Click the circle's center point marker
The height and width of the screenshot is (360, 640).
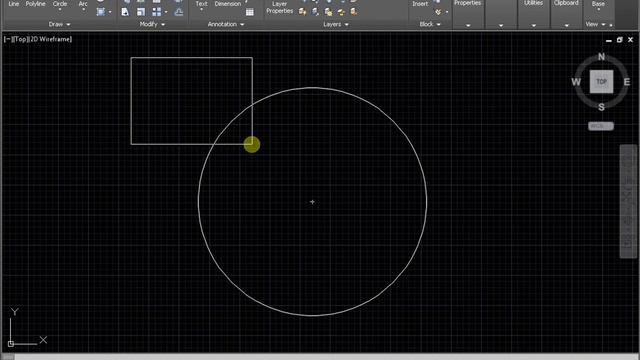(x=312, y=202)
